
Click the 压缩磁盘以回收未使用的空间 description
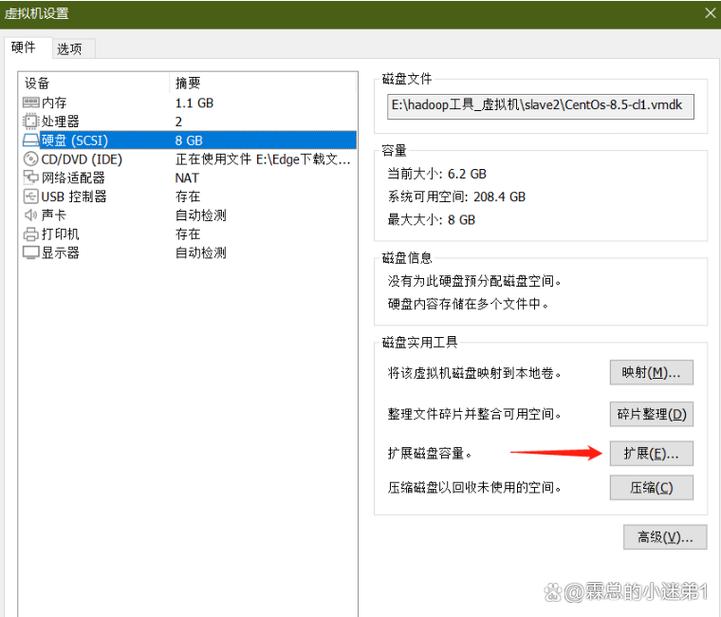[475, 487]
